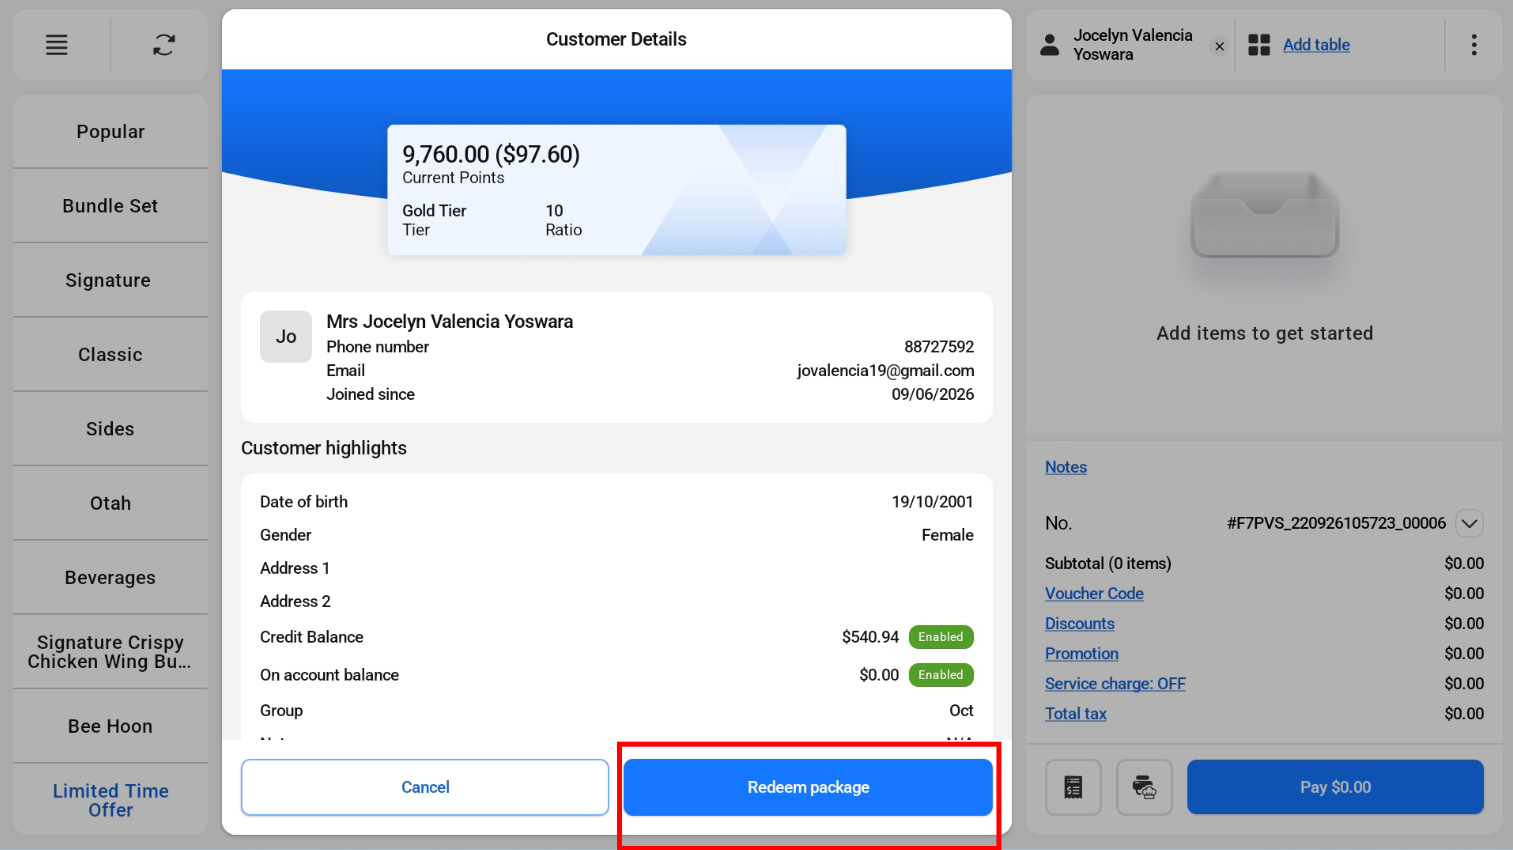
Task: Select the Bundle Set category
Action: click(x=110, y=206)
